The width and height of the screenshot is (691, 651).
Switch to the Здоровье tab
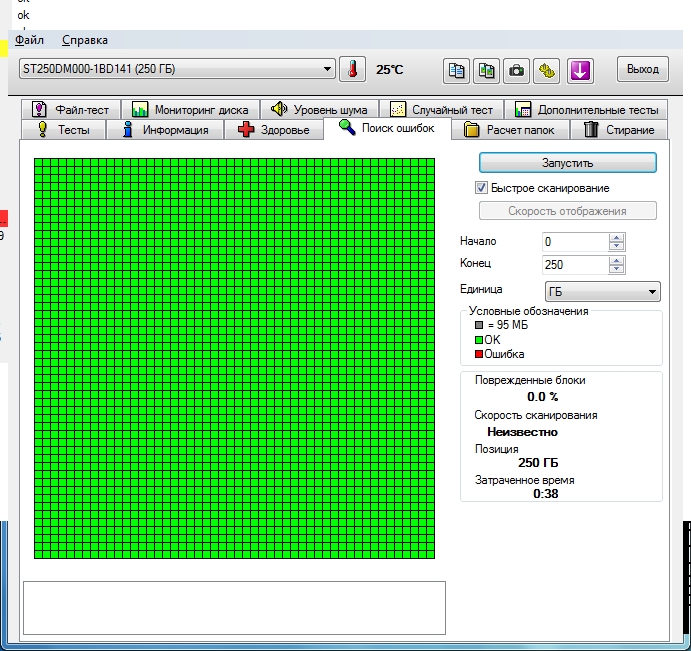pos(274,130)
